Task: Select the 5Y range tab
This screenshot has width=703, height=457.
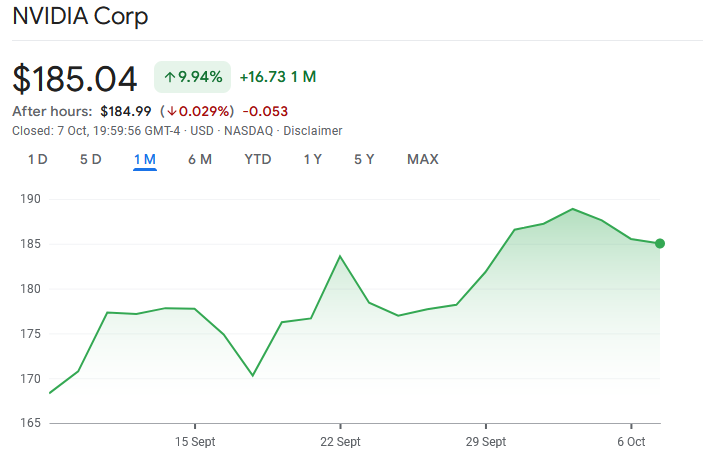Action: (364, 159)
